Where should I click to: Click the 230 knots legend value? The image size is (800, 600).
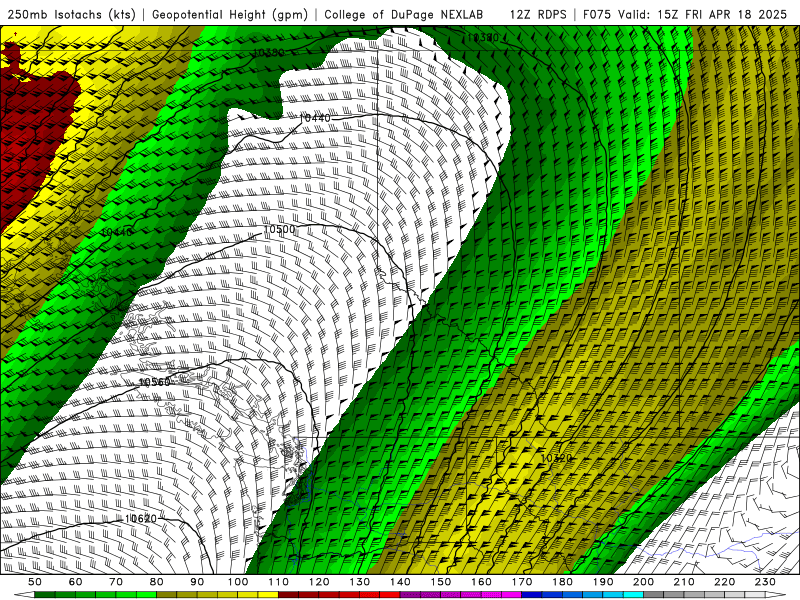tap(765, 582)
